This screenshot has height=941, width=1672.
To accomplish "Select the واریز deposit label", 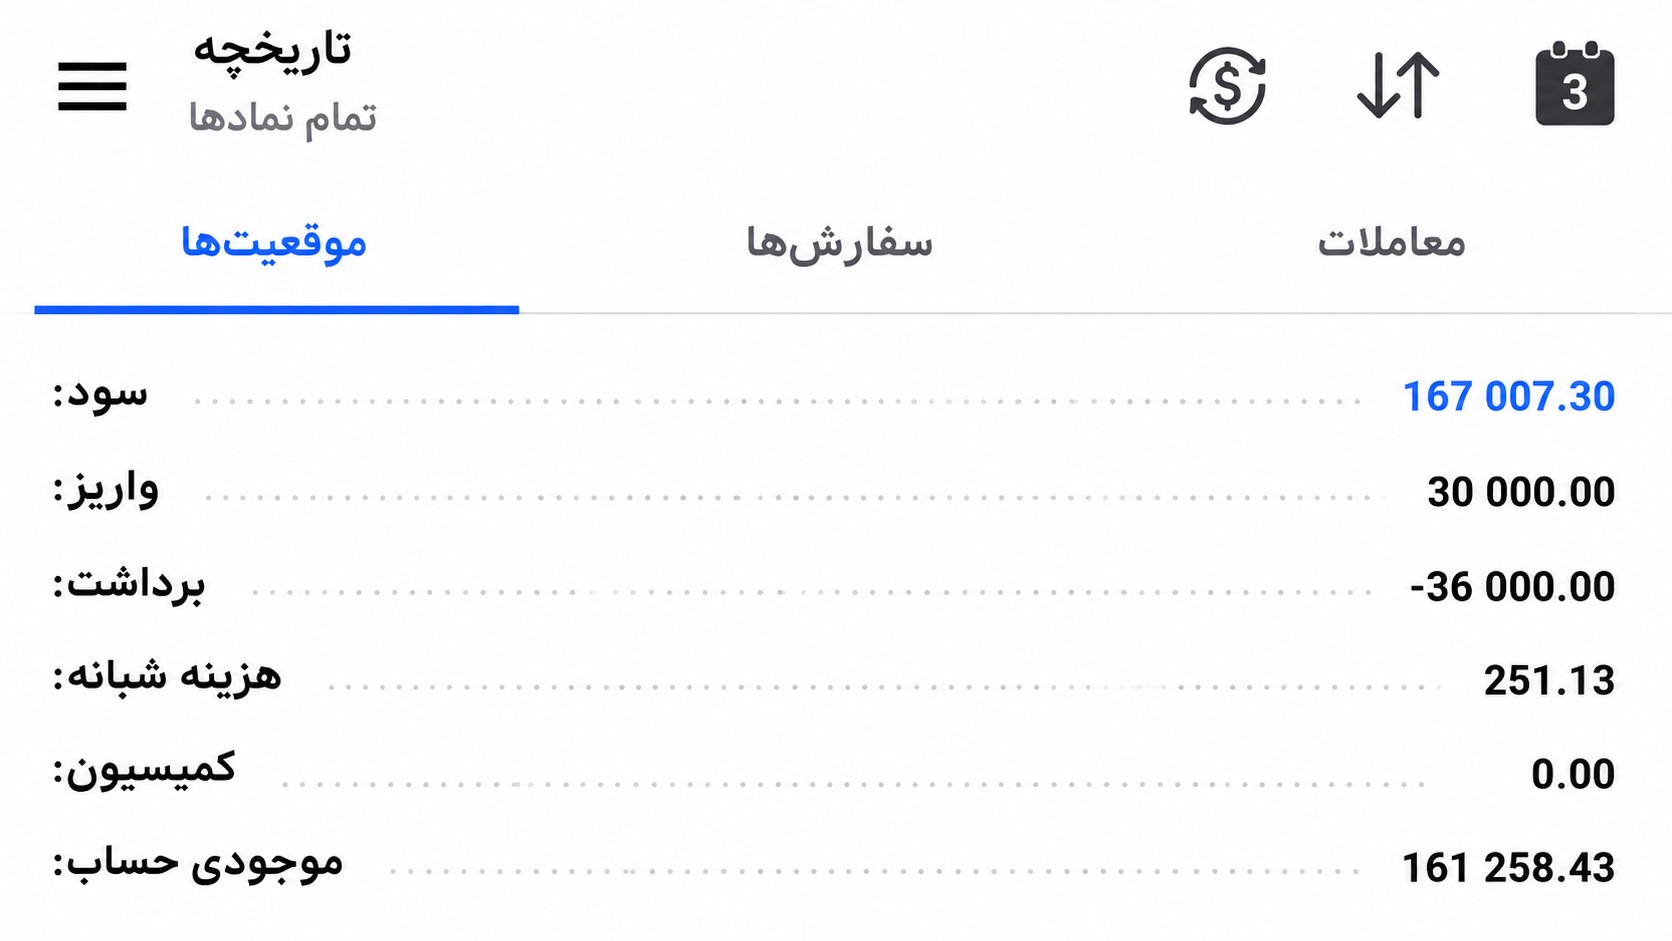I will (x=106, y=490).
